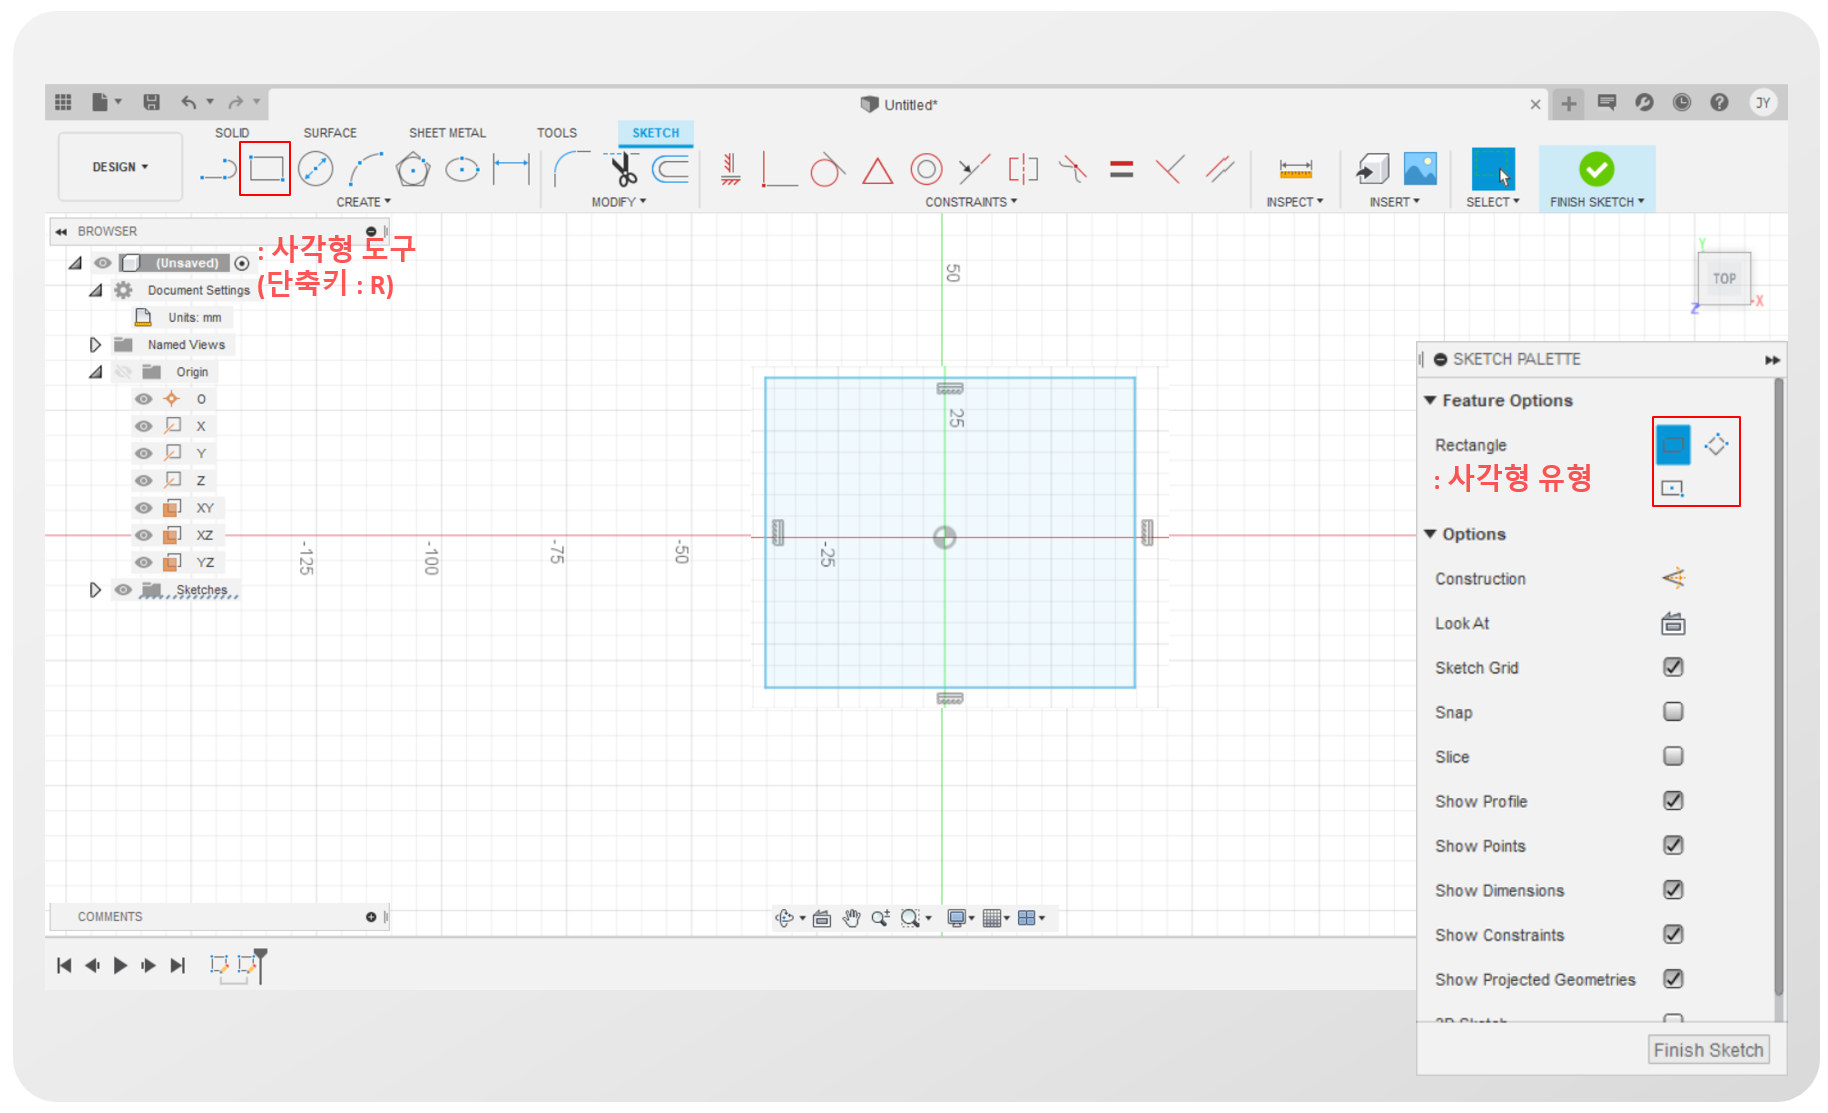Open the CREATE dropdown menu
Screen dimensions: 1828x1113
(x=363, y=202)
